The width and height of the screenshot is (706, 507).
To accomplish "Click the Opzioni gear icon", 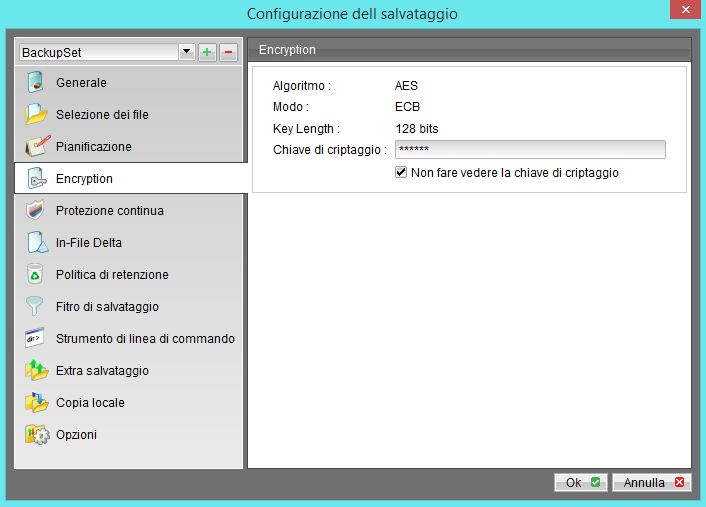I will click(x=36, y=435).
